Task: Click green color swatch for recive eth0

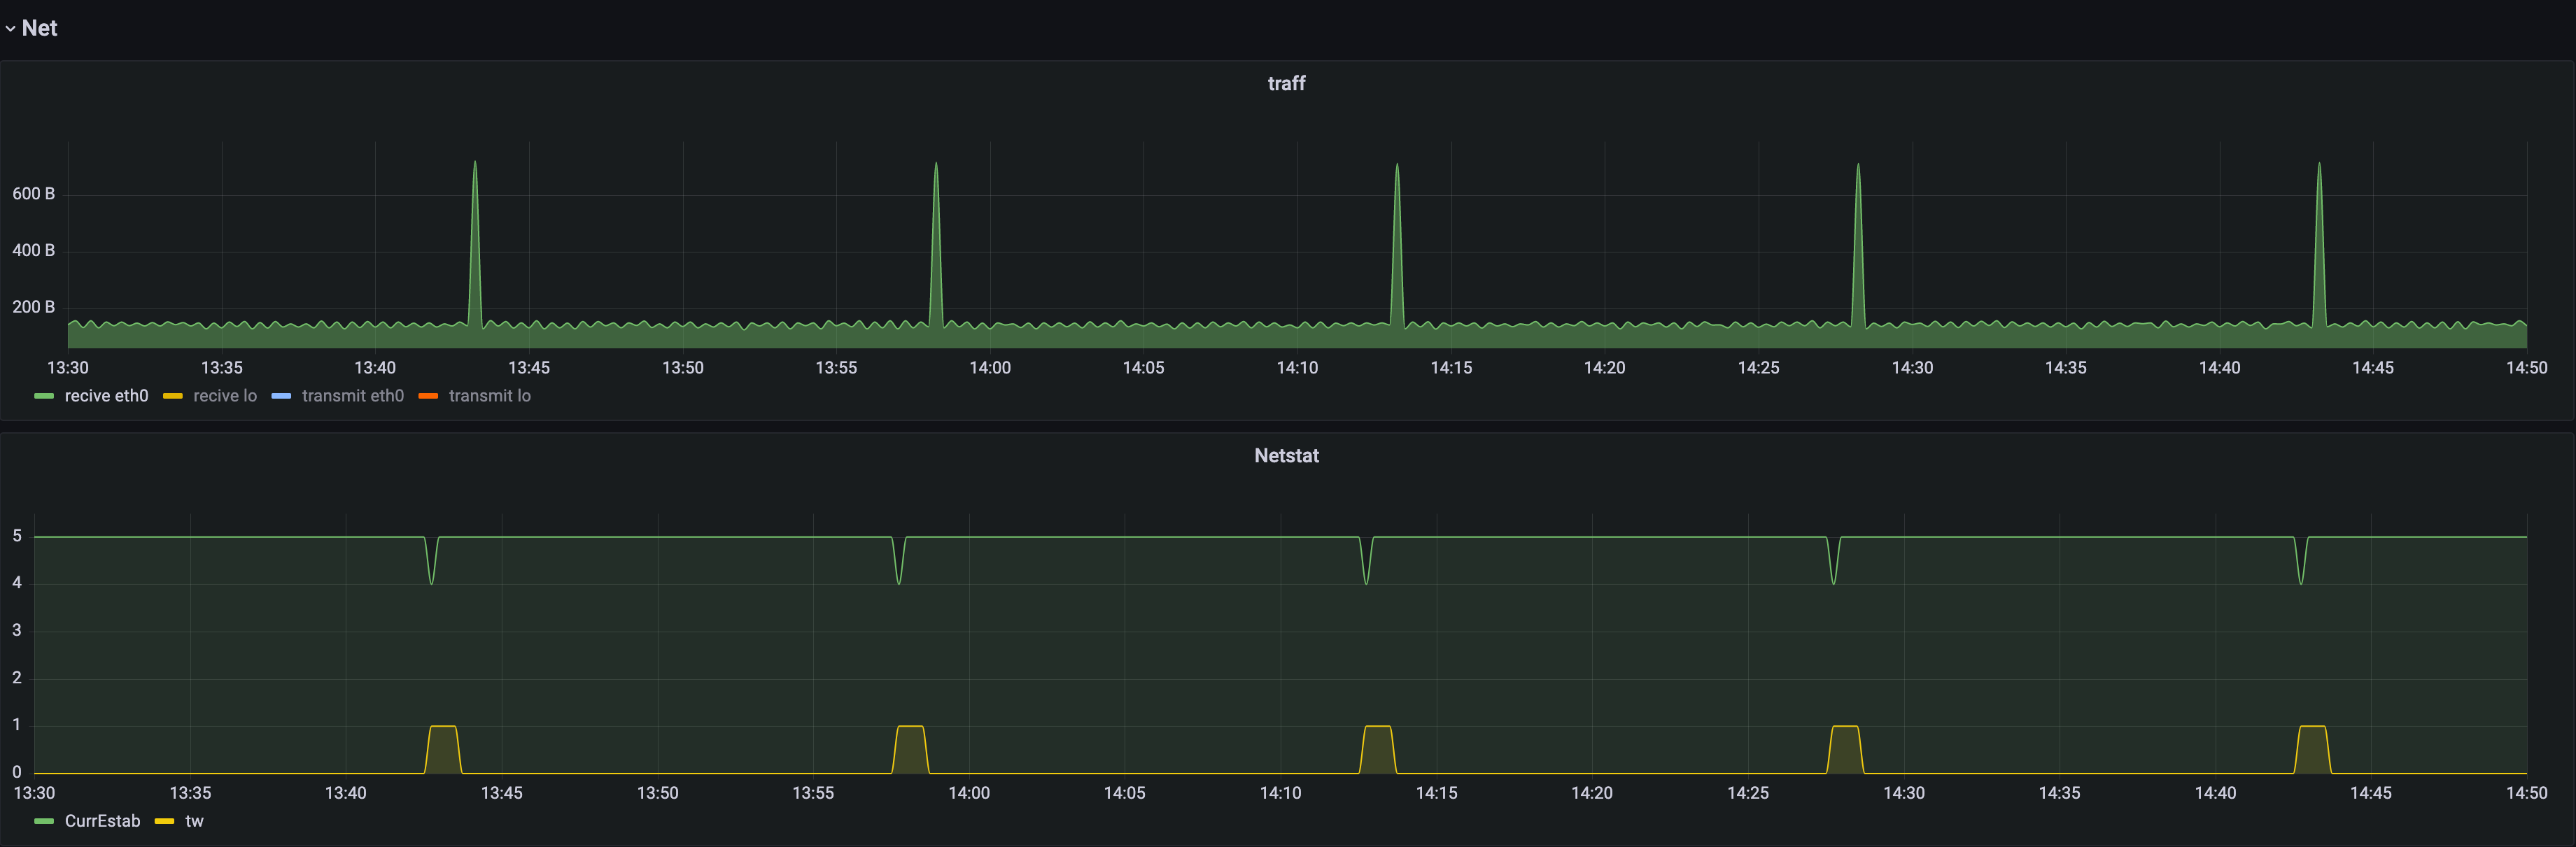Action: click(x=44, y=396)
